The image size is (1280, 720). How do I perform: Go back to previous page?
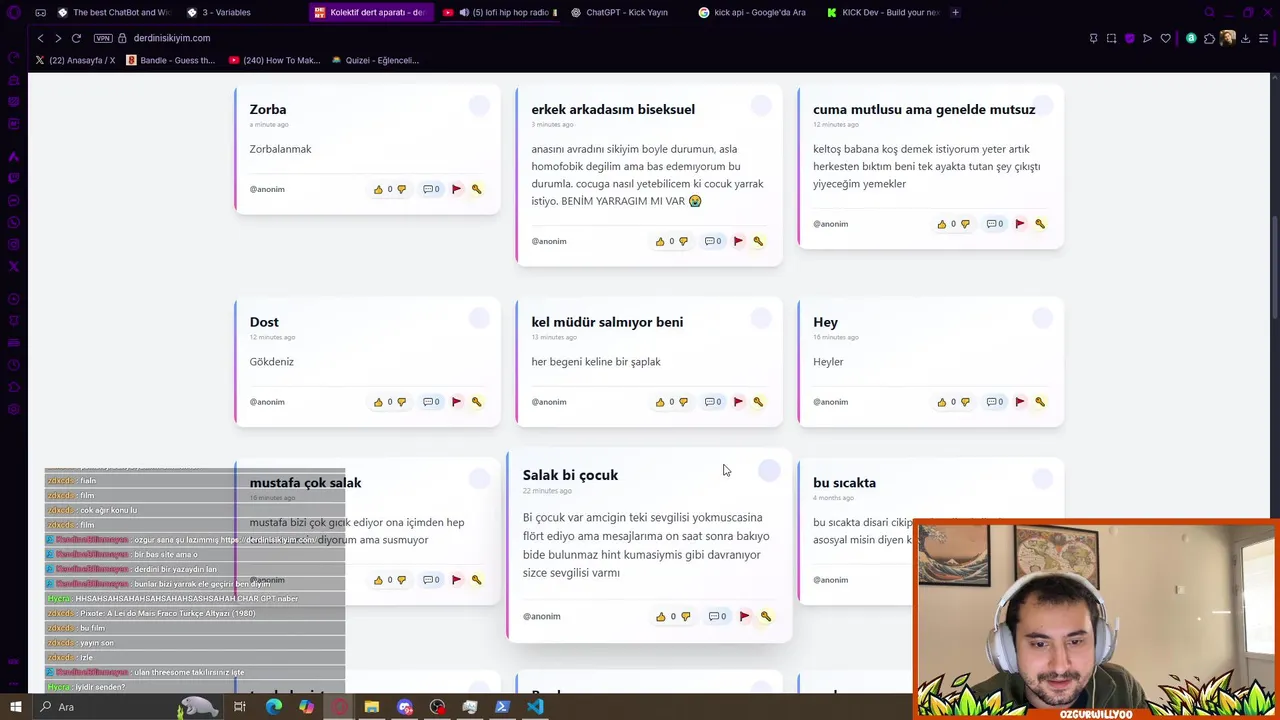coord(40,38)
